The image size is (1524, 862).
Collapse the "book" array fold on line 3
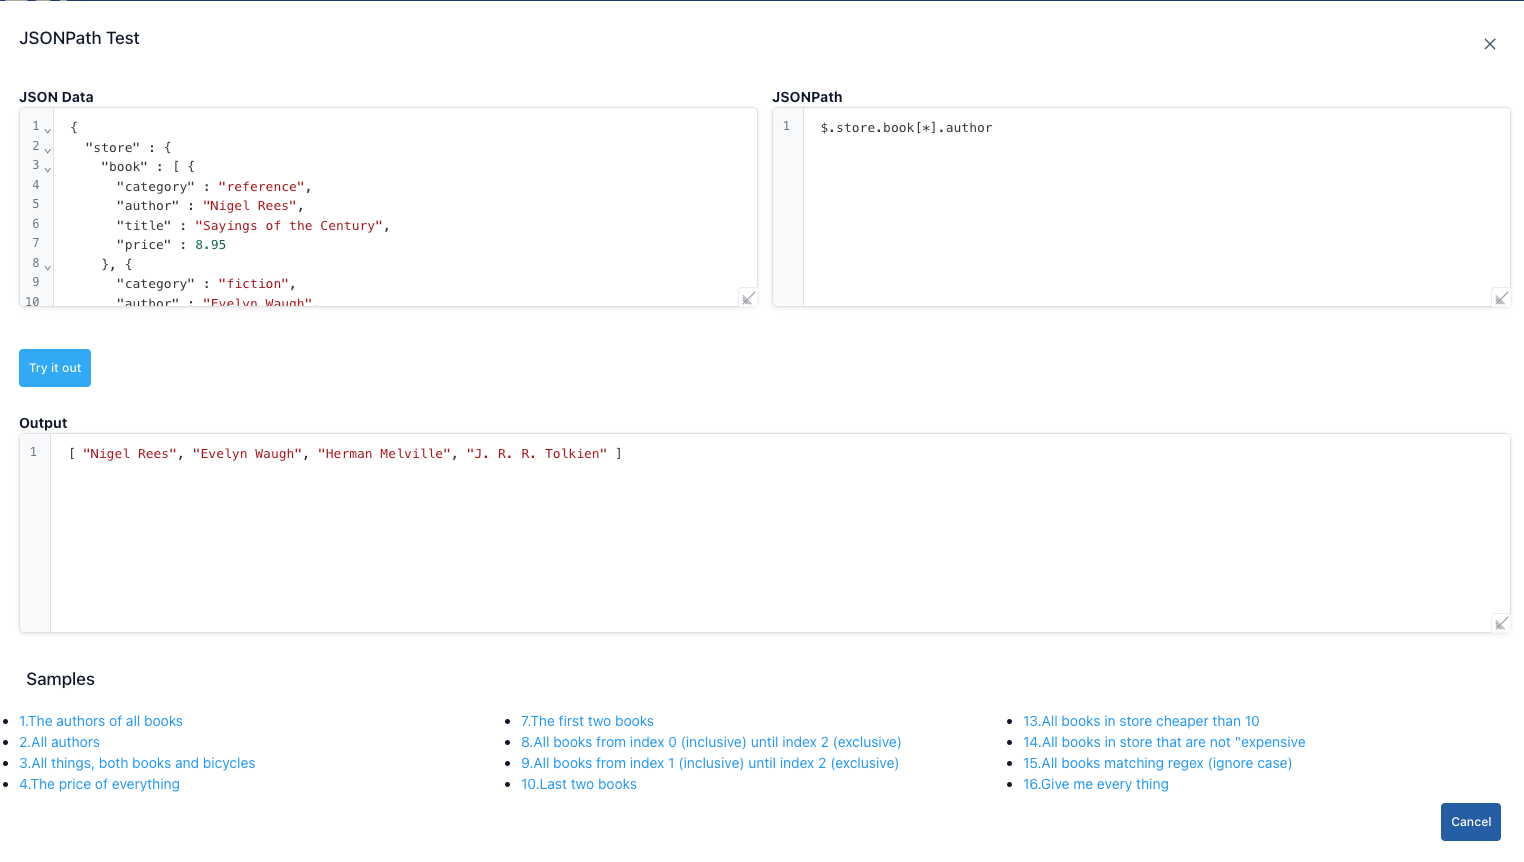(47, 167)
